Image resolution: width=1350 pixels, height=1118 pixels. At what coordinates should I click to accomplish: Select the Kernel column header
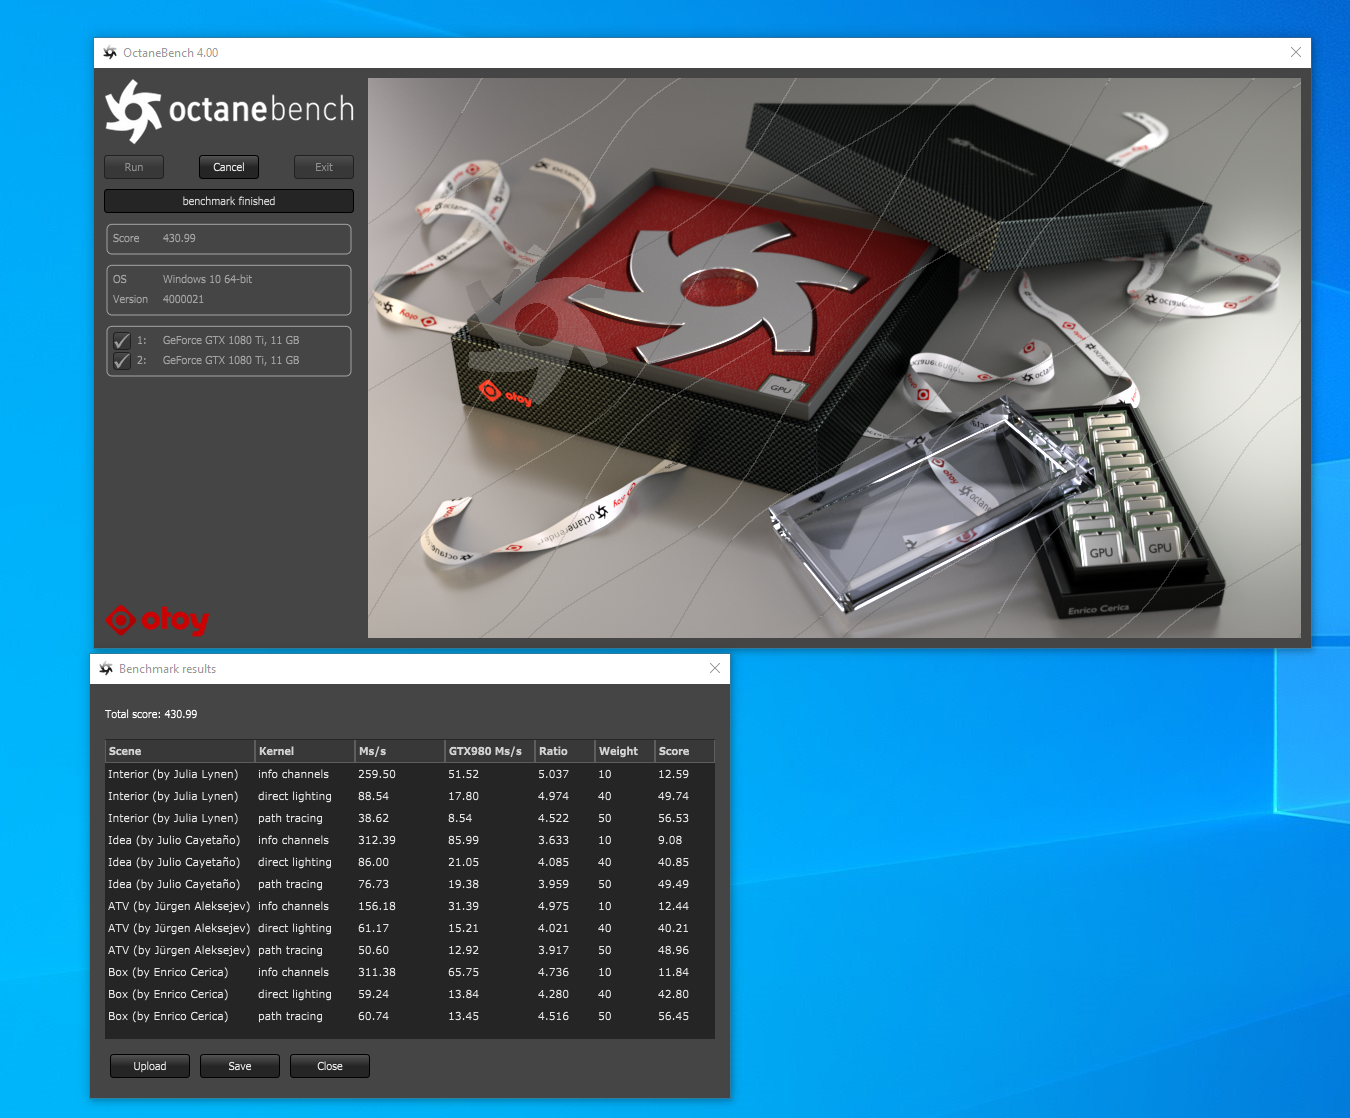click(305, 751)
